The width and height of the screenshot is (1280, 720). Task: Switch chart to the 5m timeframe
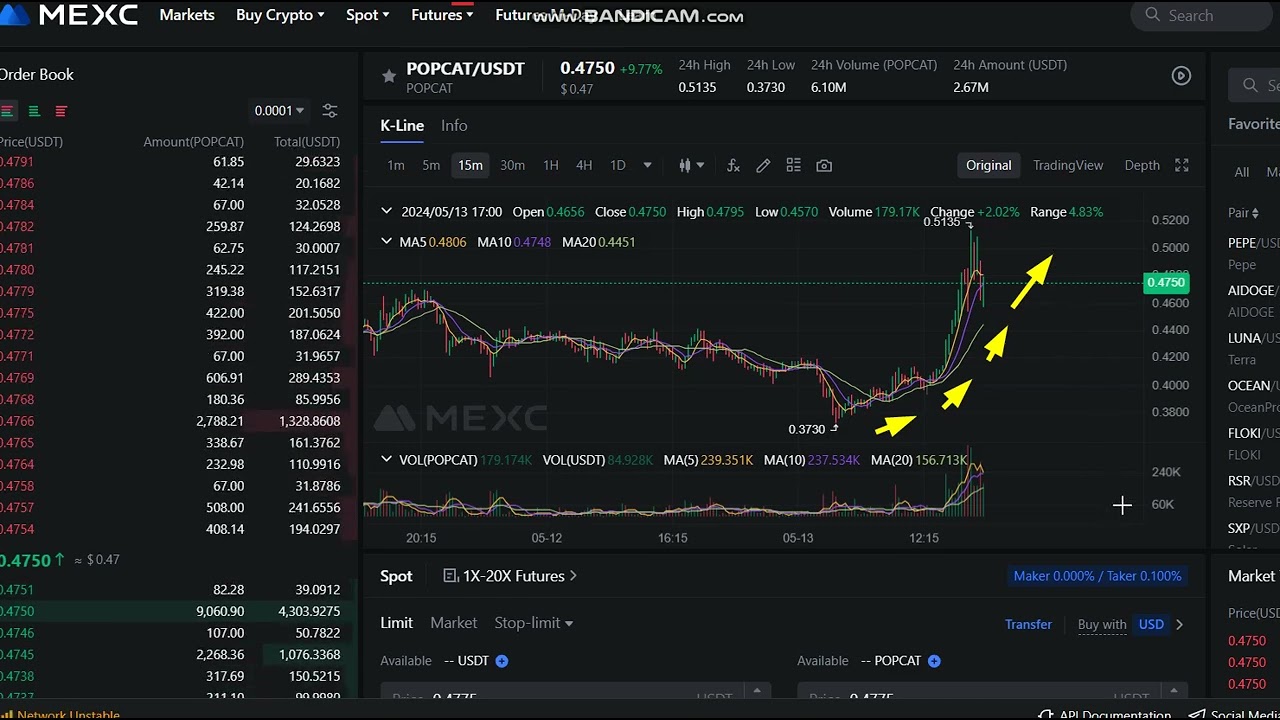(x=431, y=165)
